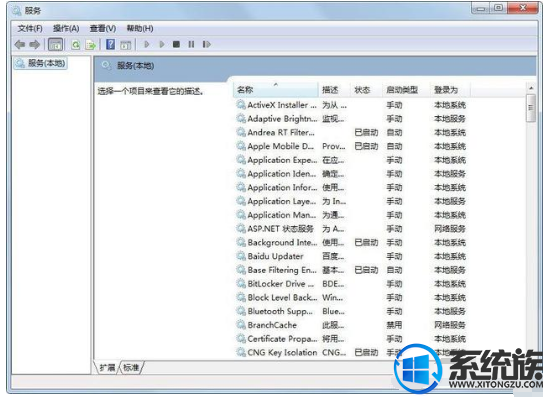Open the 查看(V) menu
Screen dimensions: 543x397
(103, 28)
